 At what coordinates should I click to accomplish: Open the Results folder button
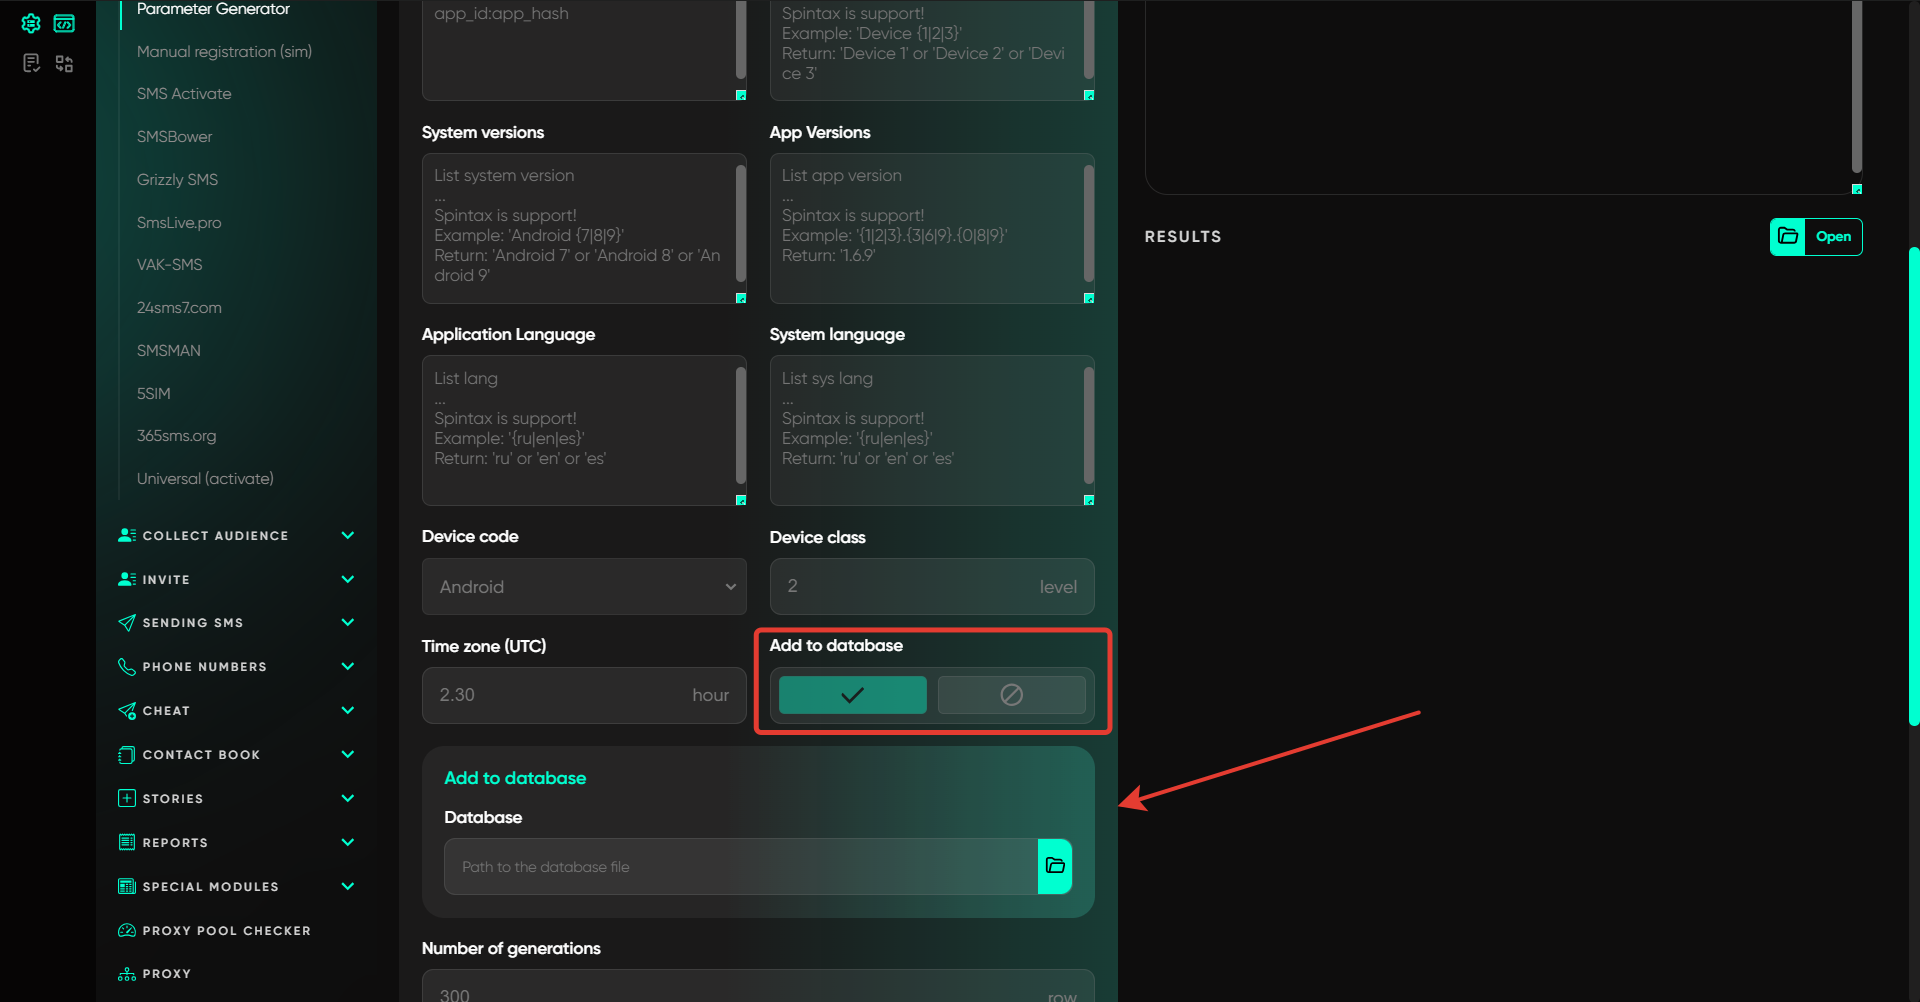tap(1815, 237)
